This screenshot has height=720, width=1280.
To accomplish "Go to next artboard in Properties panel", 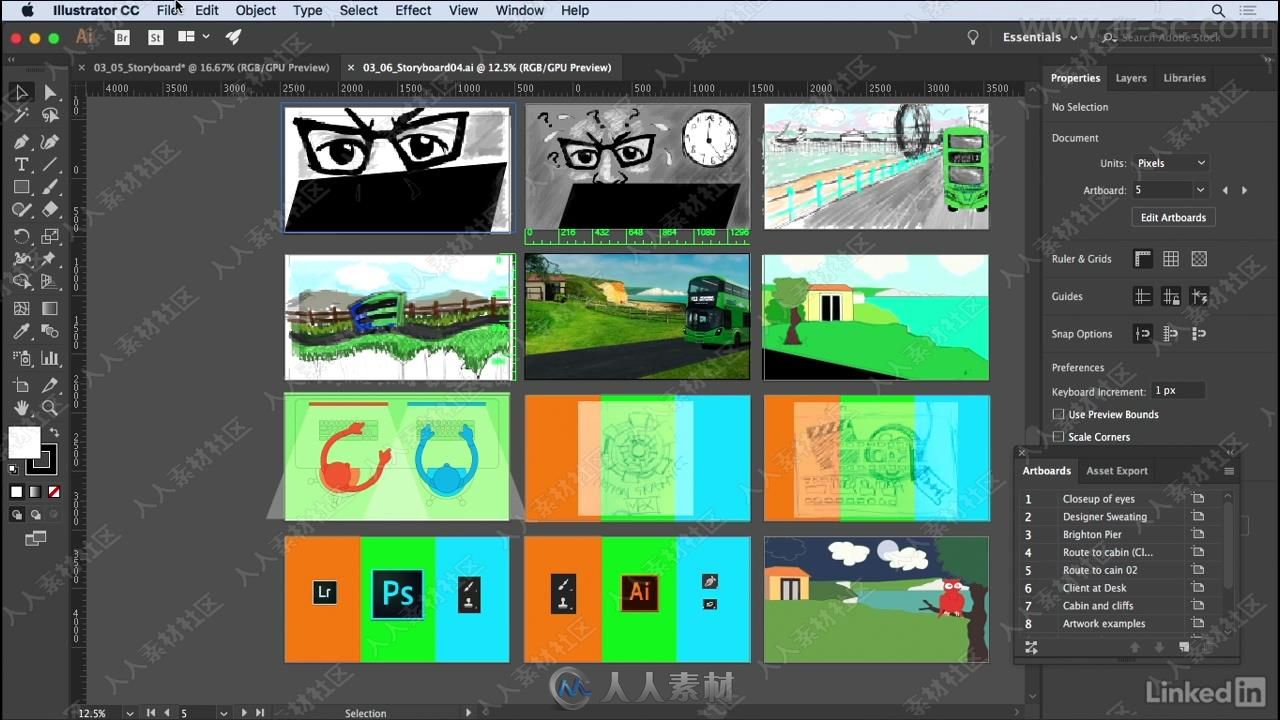I will [x=1244, y=190].
